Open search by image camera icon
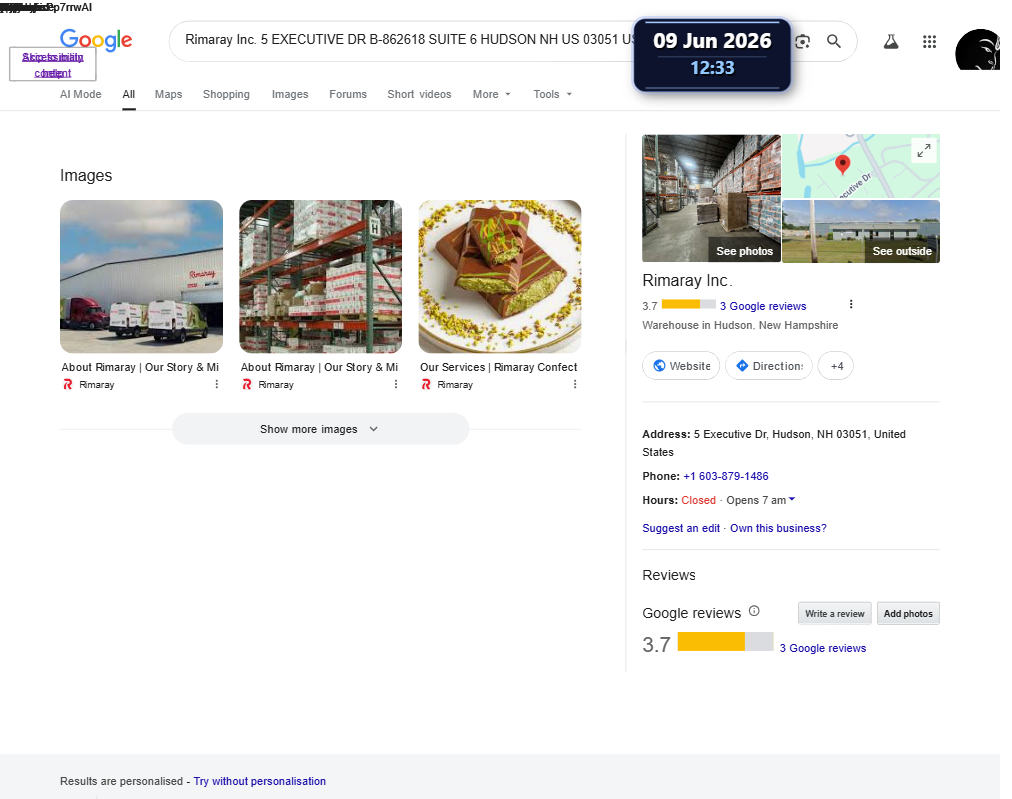 tap(802, 41)
